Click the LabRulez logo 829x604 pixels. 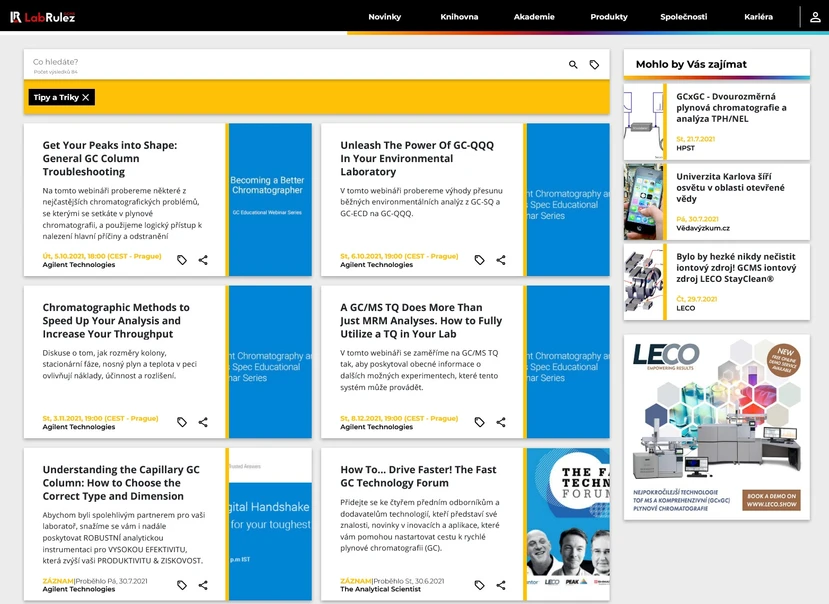point(42,17)
